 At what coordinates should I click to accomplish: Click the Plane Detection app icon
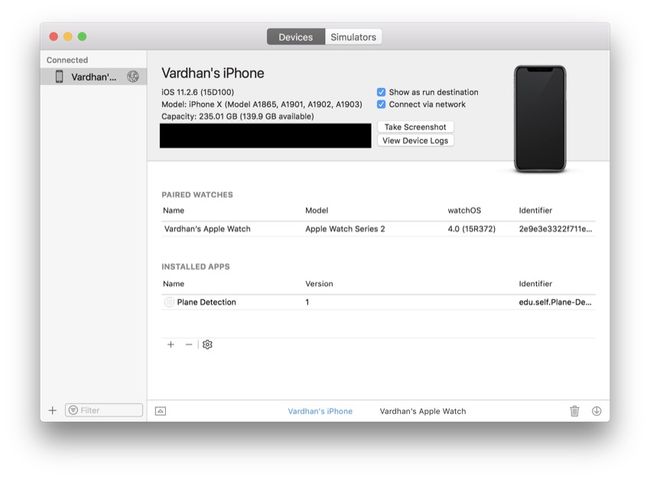[169, 302]
